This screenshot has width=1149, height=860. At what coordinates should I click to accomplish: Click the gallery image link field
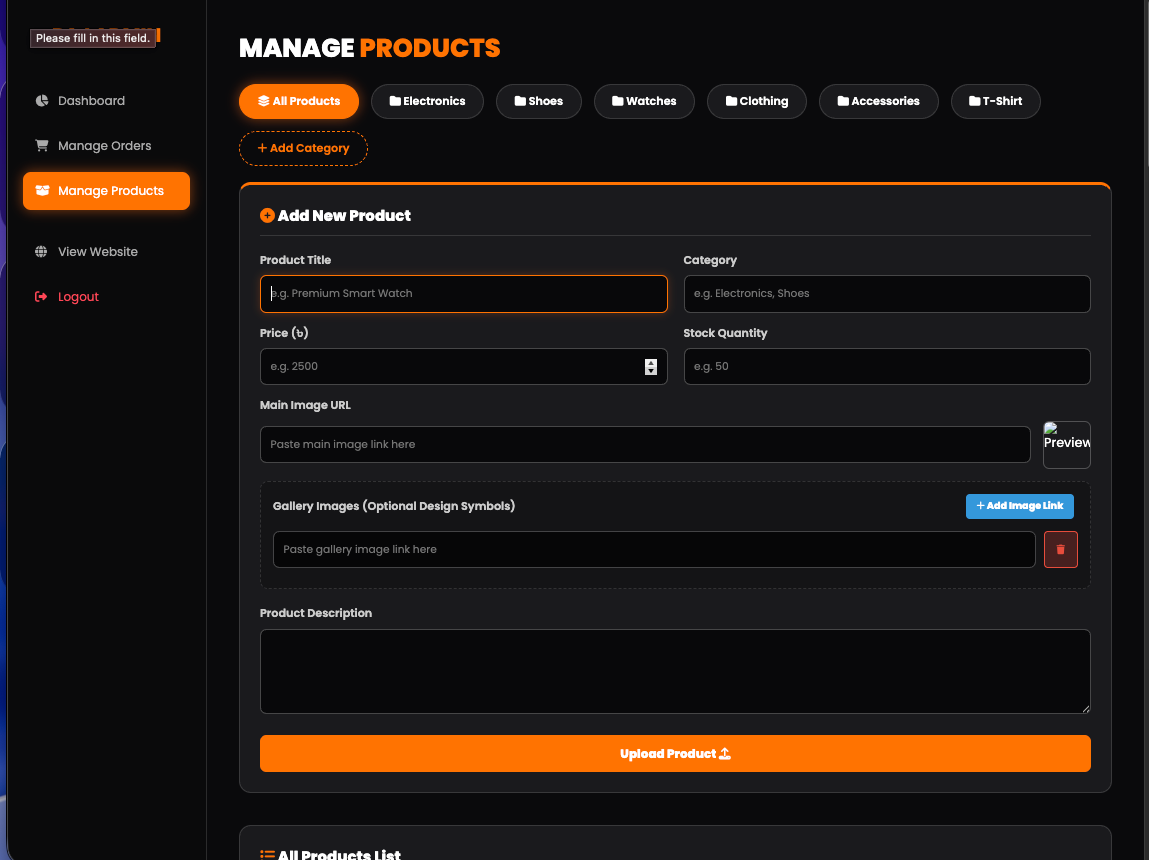click(654, 549)
